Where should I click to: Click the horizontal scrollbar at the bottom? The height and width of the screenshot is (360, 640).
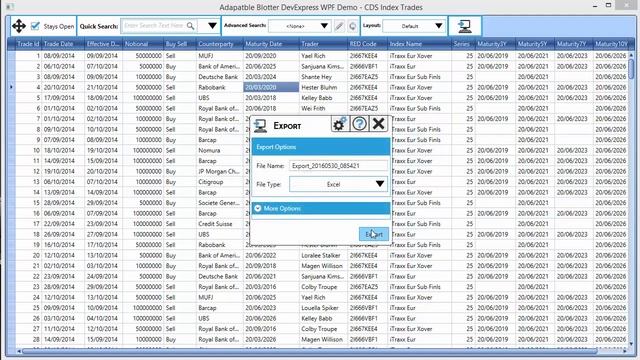pyautogui.click(x=310, y=351)
